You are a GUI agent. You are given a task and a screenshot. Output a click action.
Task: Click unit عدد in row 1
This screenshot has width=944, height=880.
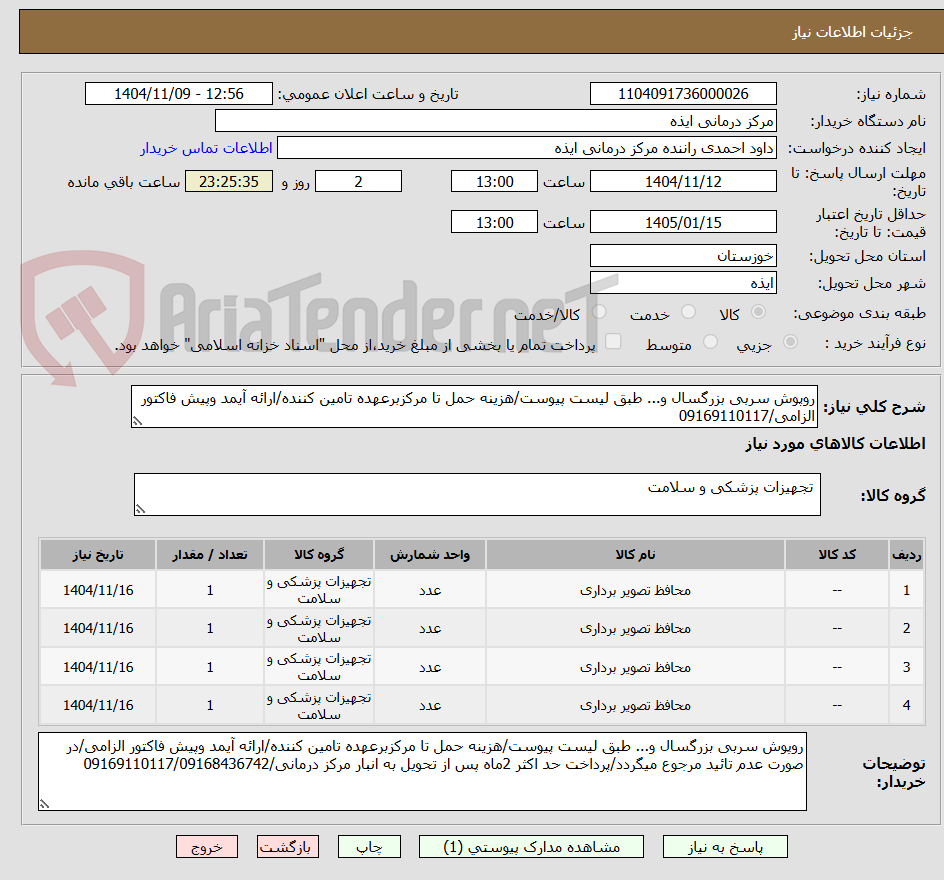click(430, 591)
